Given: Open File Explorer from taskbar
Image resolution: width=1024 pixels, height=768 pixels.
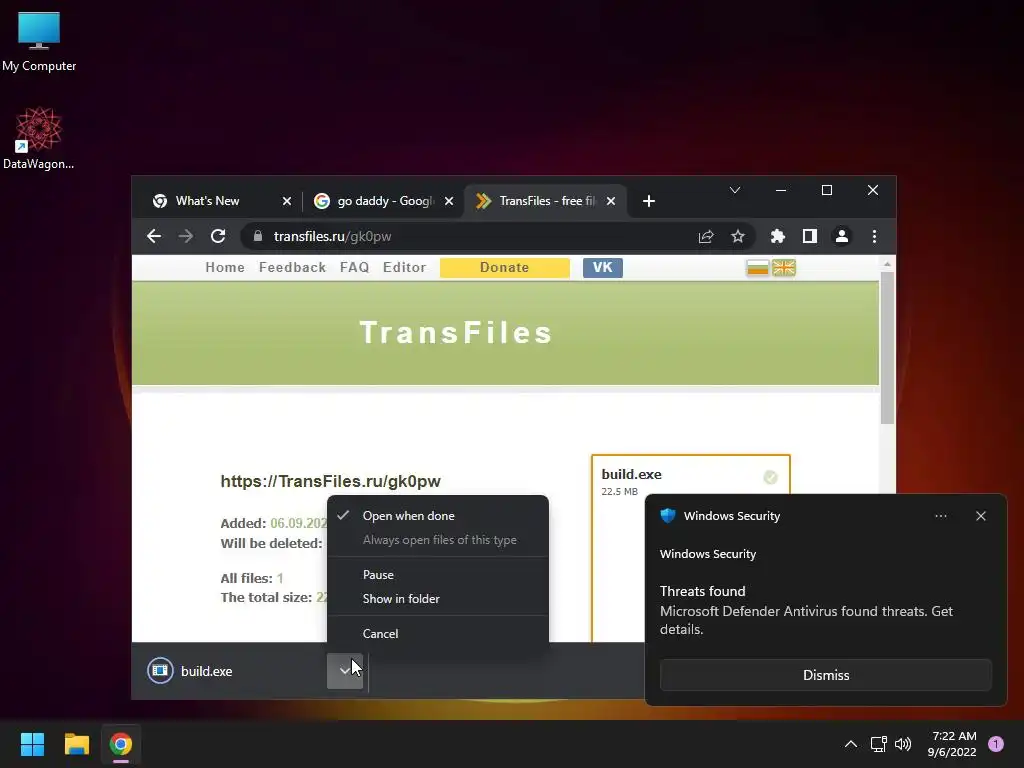Looking at the screenshot, I should coord(76,744).
